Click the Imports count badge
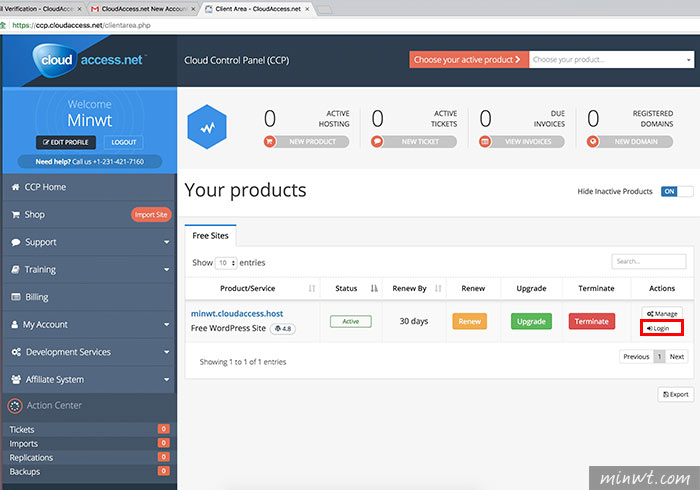Image resolution: width=700 pixels, height=490 pixels. pos(163,443)
